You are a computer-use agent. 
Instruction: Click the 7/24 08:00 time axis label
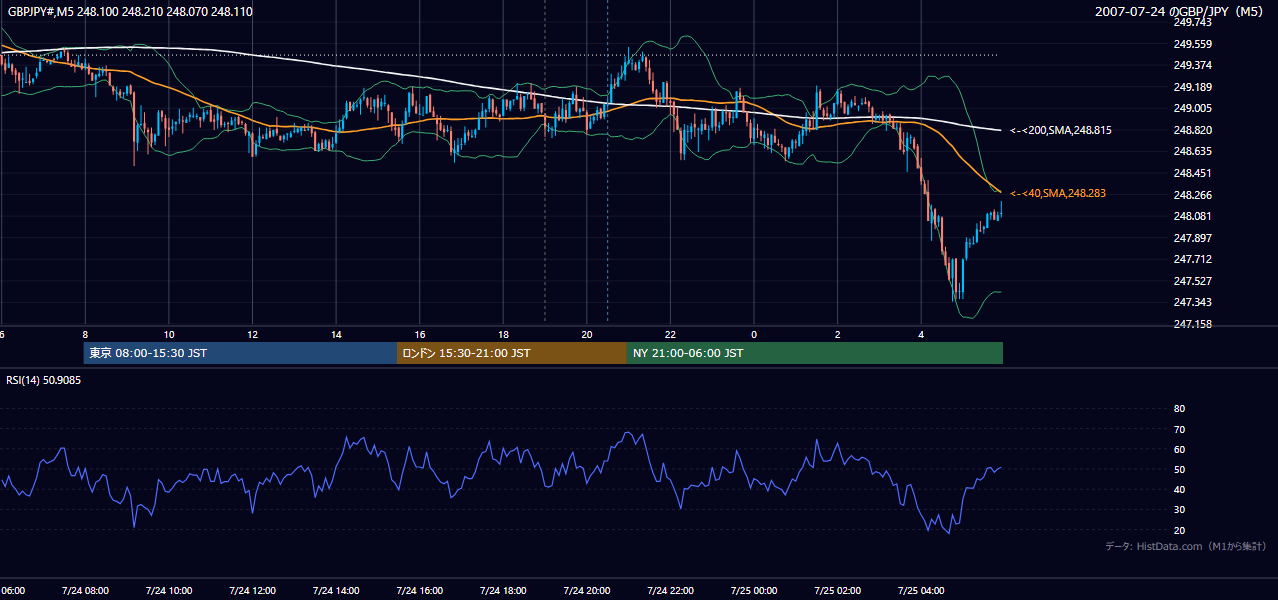point(84,590)
